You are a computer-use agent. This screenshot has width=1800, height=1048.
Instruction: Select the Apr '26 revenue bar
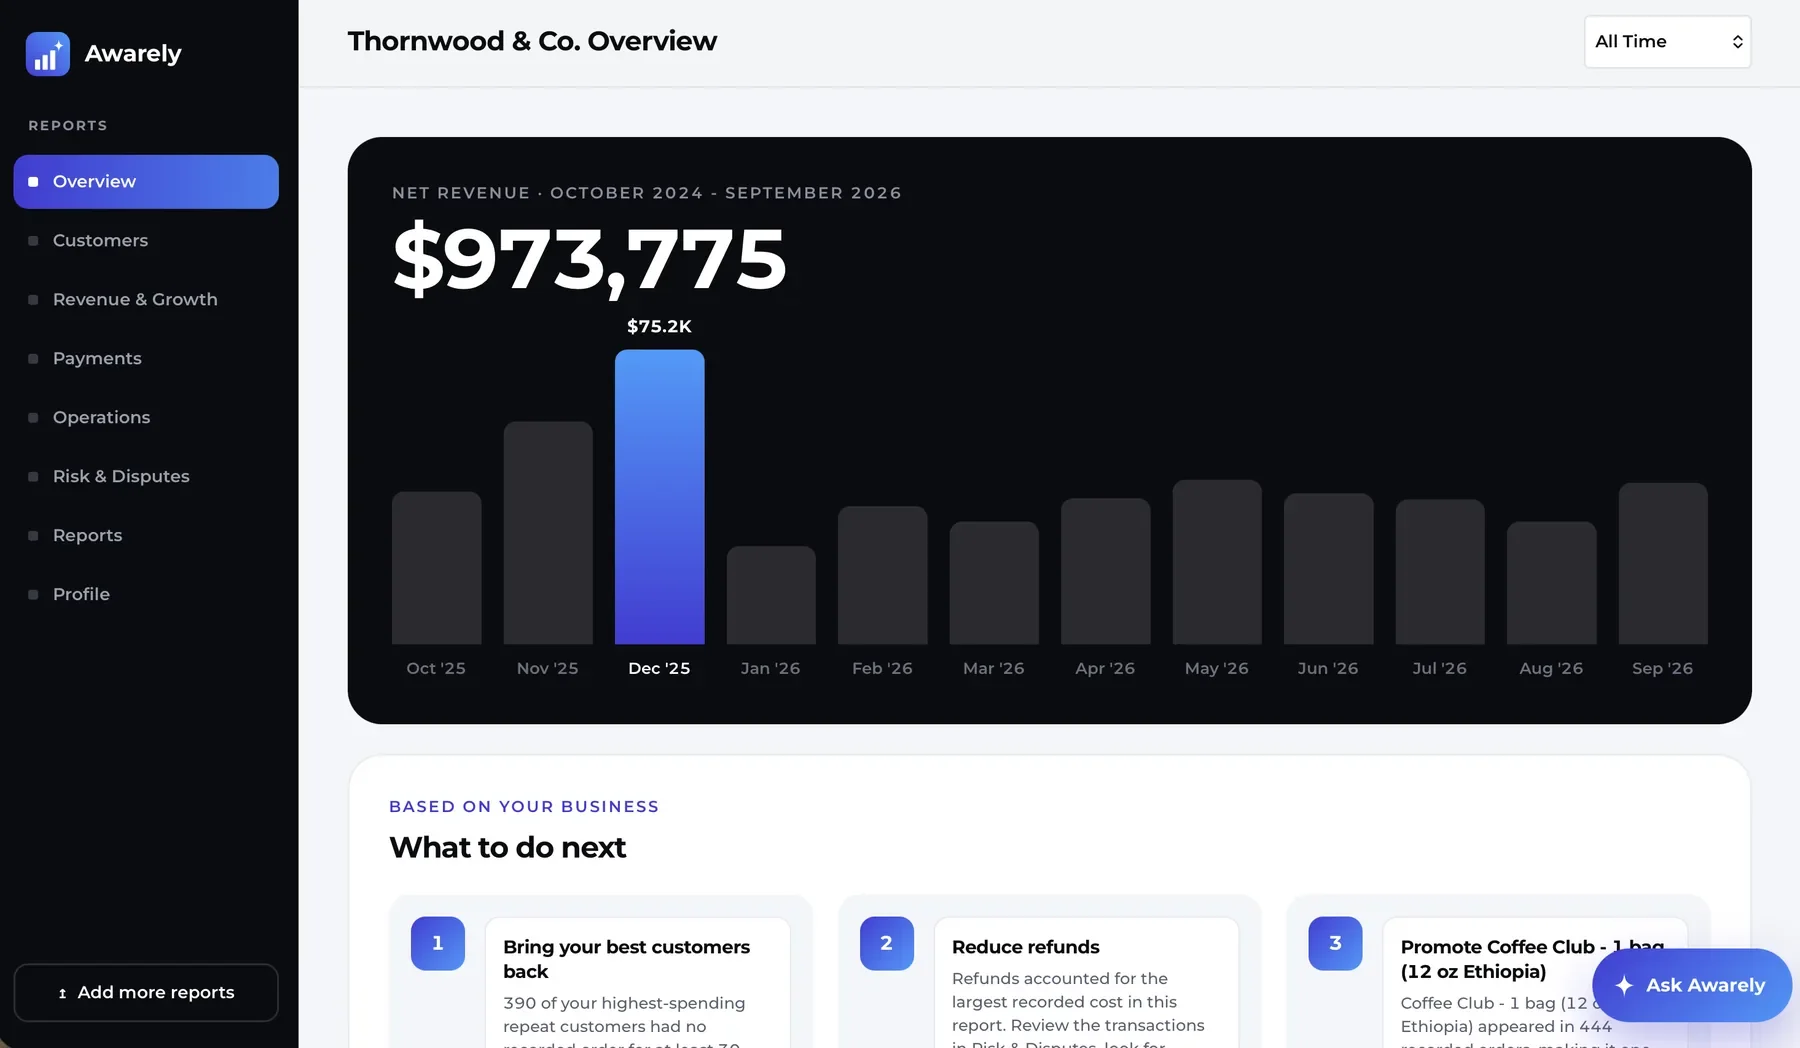[1106, 571]
